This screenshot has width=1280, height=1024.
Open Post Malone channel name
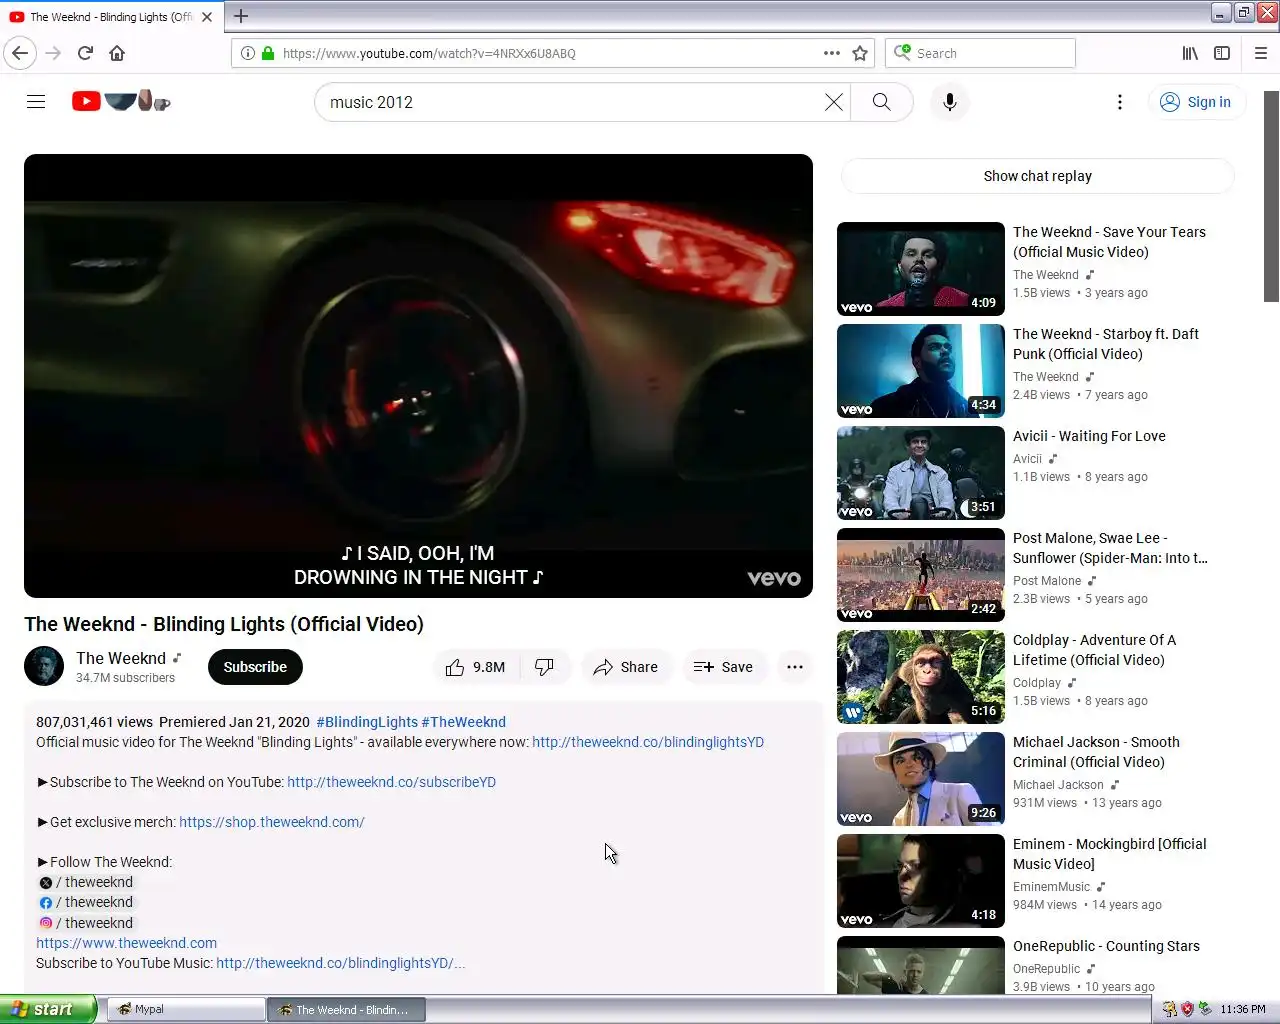point(1047,581)
